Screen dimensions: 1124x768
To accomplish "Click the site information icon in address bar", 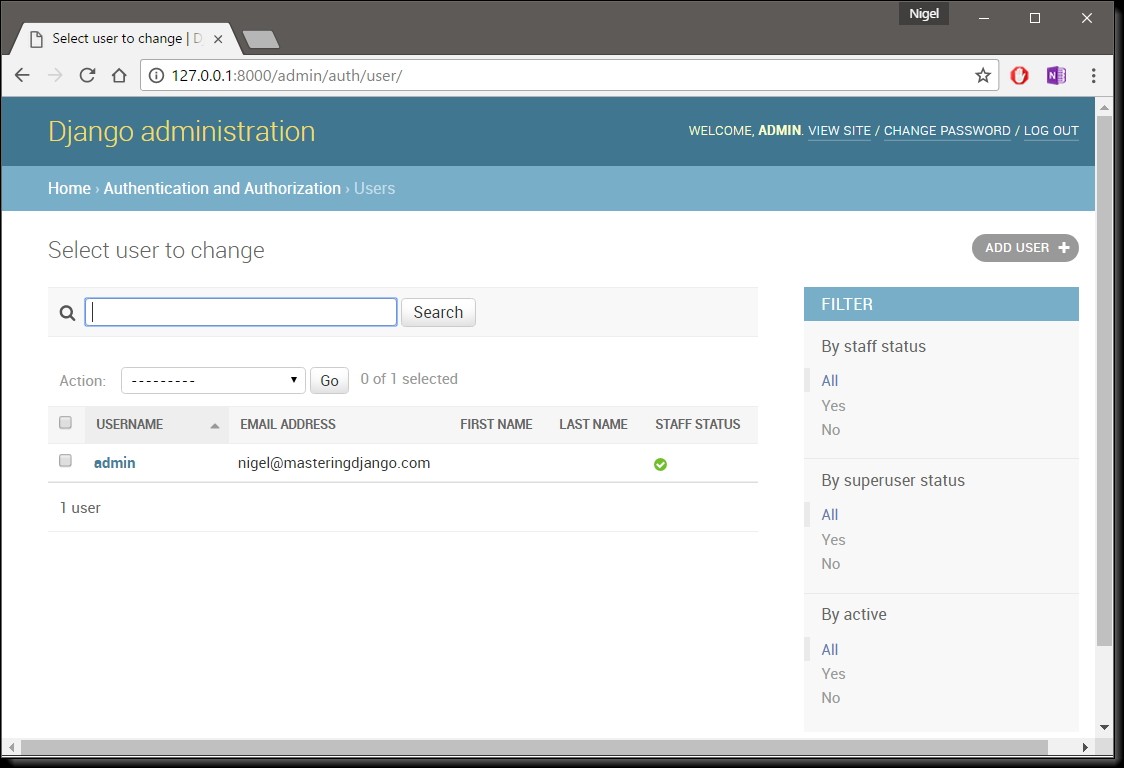I will [156, 76].
